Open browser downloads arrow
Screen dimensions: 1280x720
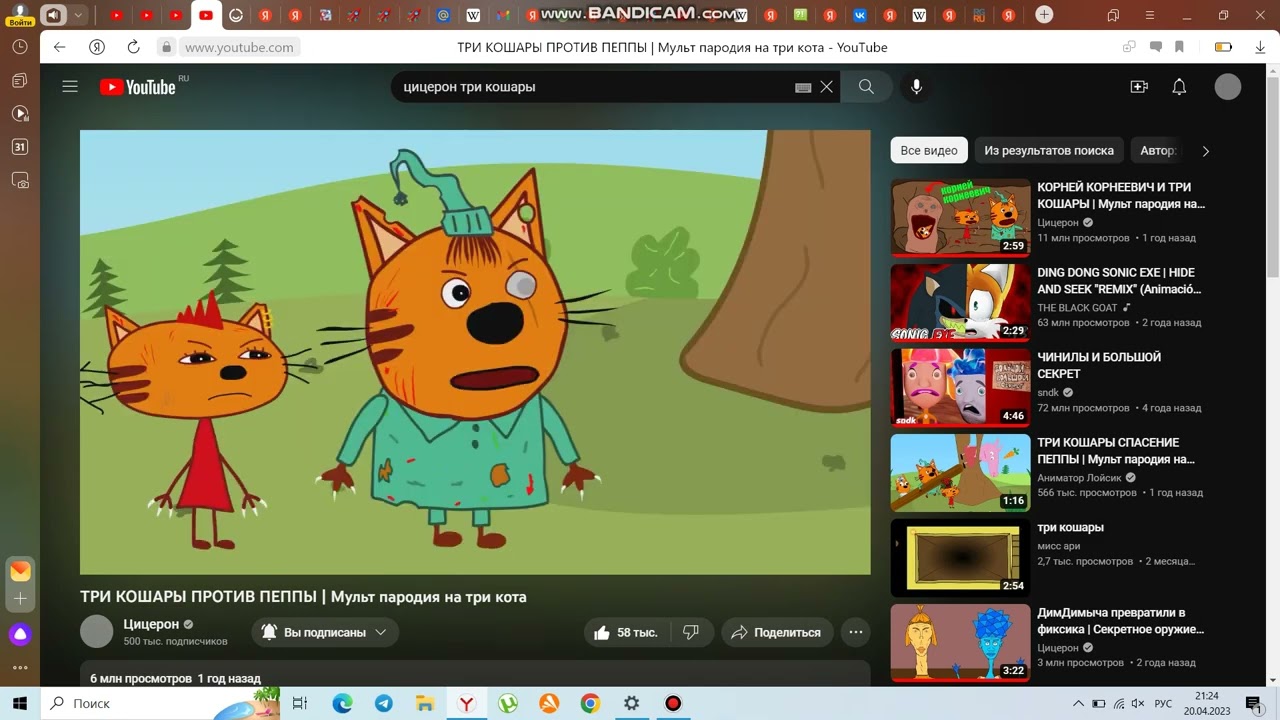tap(1259, 47)
